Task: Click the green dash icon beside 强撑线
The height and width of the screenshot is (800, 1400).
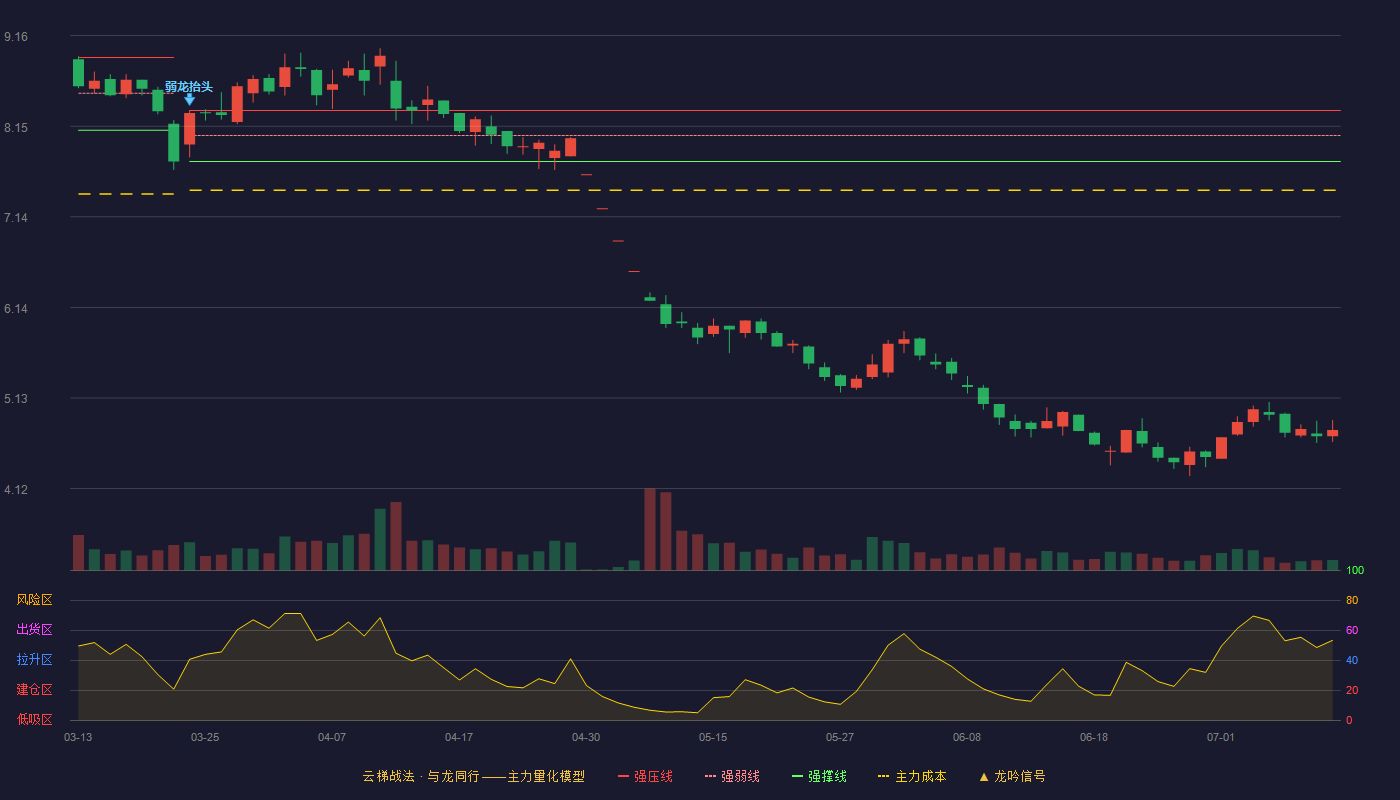Action: point(797,777)
